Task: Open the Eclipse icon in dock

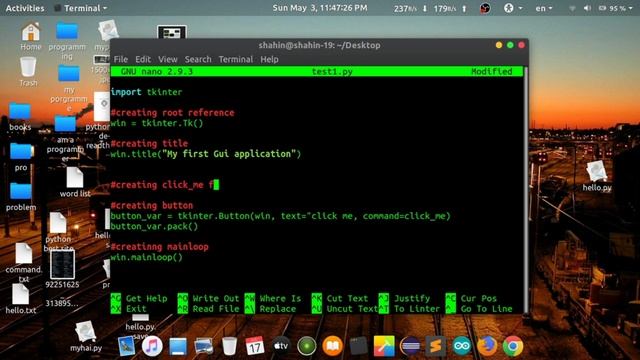Action: pos(410,346)
